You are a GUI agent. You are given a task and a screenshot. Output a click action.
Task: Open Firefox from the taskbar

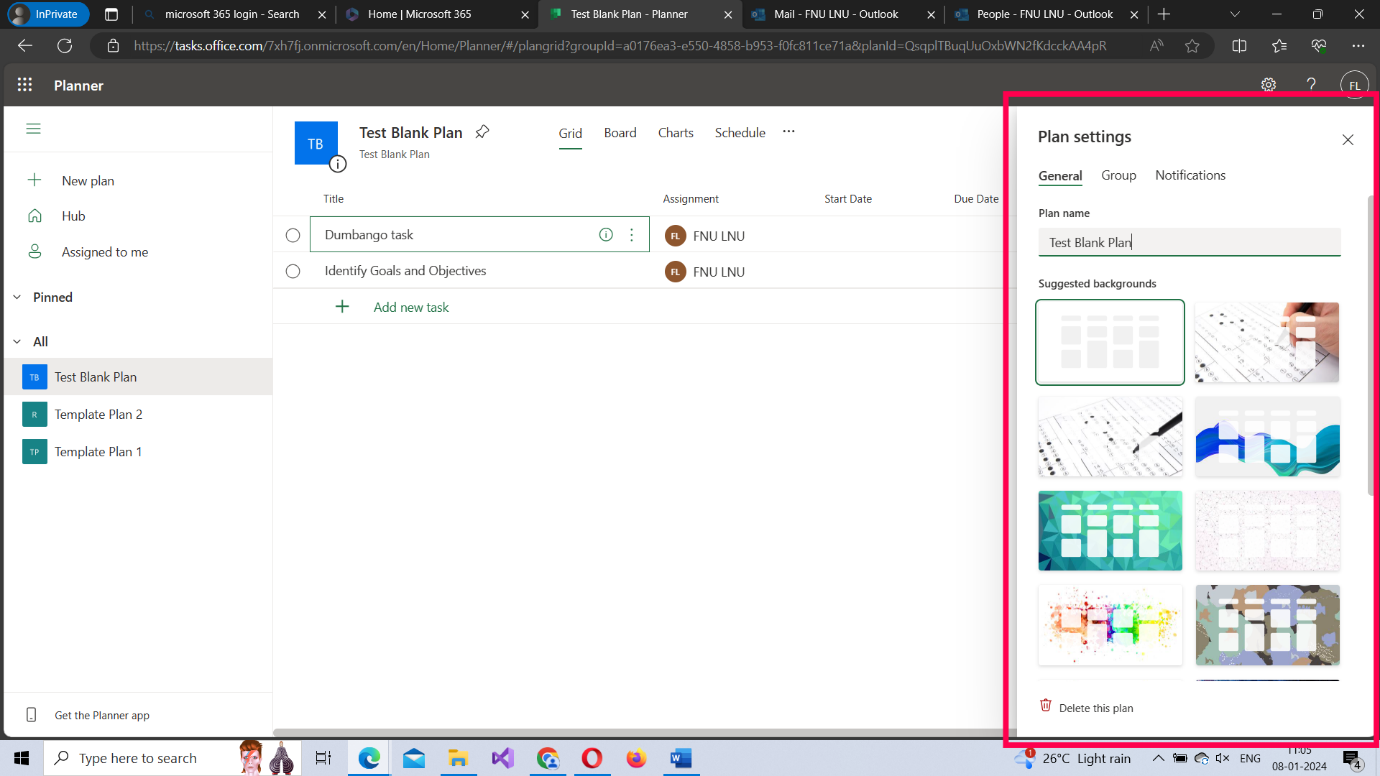637,758
